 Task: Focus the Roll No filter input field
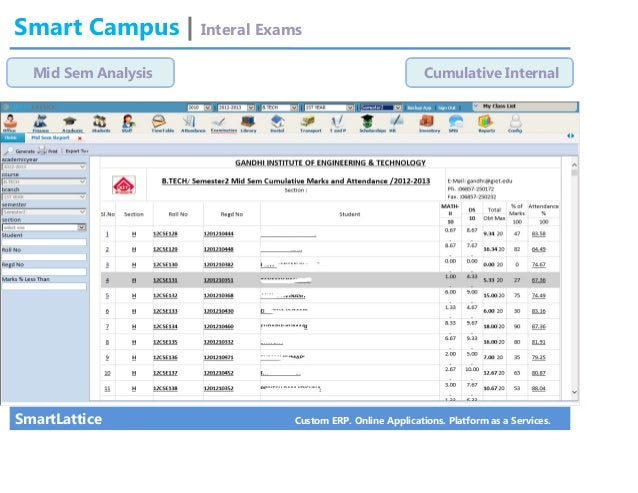[44, 257]
